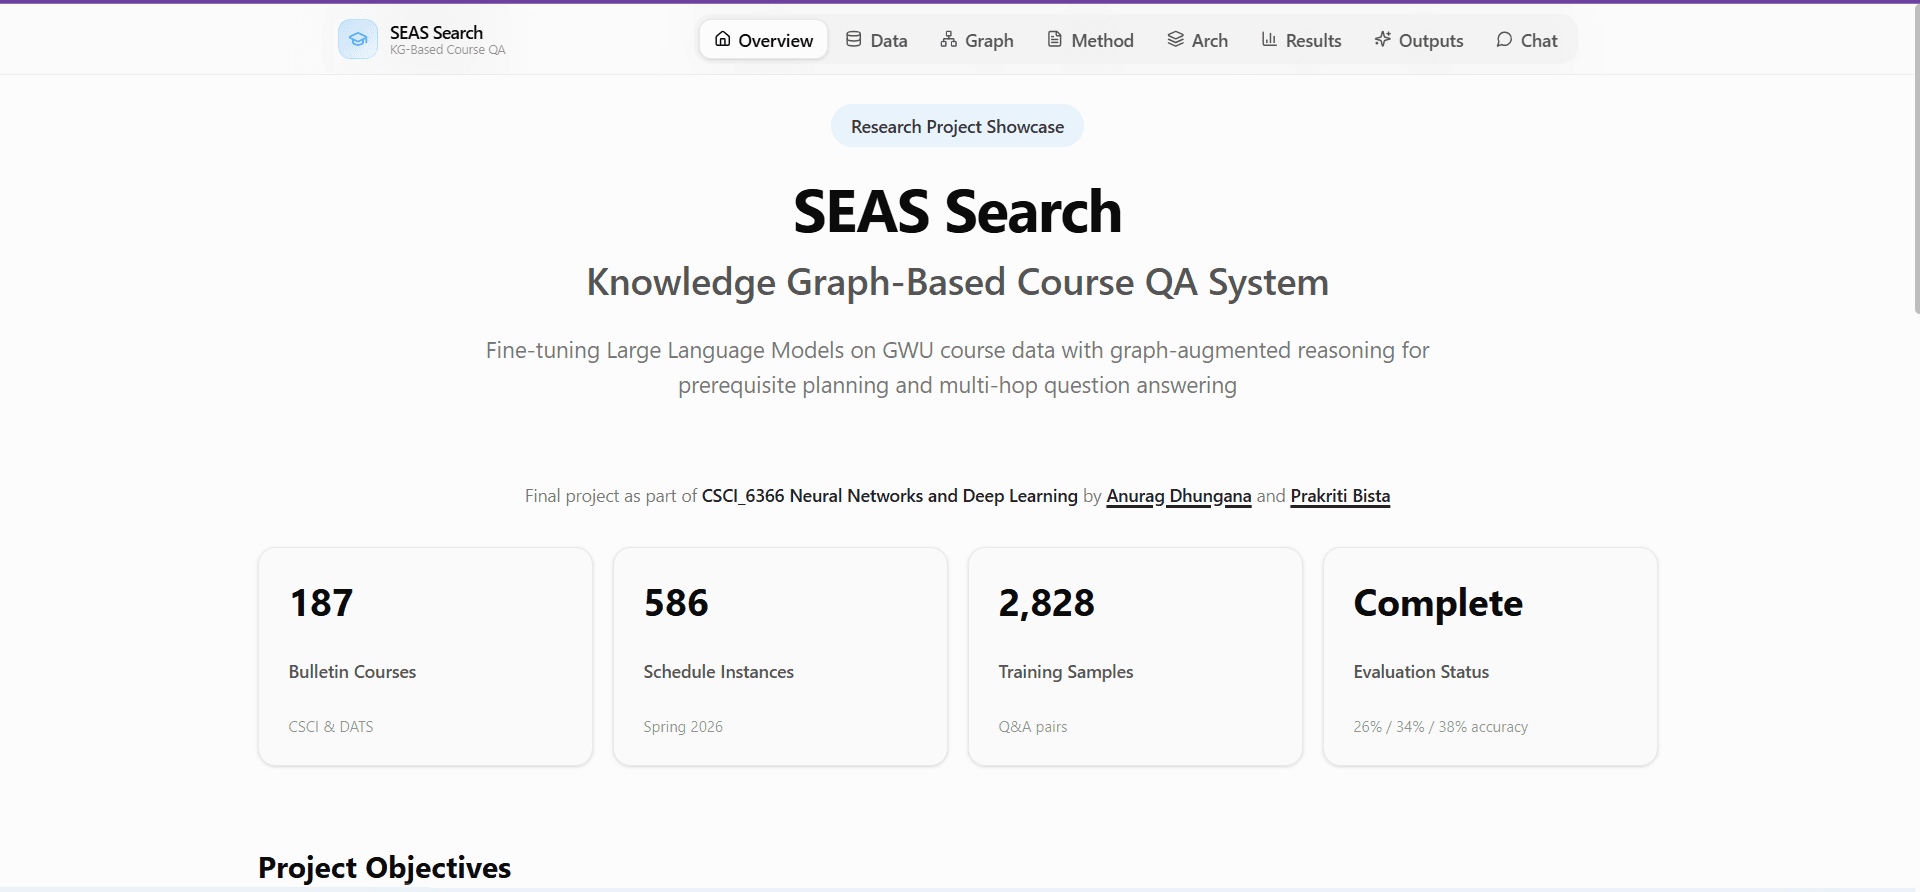Click the vertical page scrollbar
The height and width of the screenshot is (892, 1920).
coord(1915,160)
